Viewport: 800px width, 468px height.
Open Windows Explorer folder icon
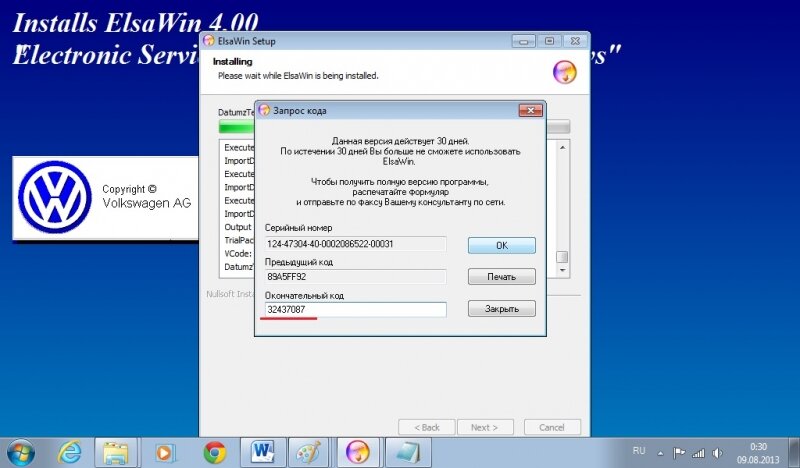pyautogui.click(x=116, y=453)
